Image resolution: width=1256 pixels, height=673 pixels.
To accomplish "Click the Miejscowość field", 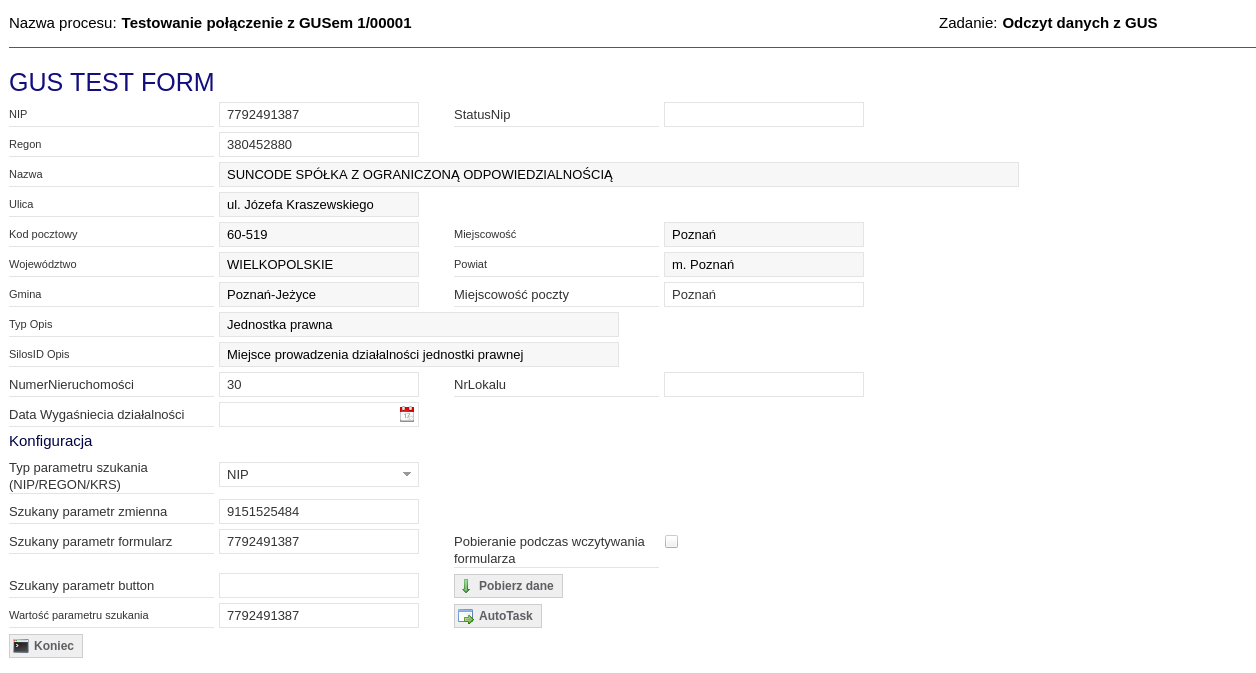I will [x=764, y=234].
